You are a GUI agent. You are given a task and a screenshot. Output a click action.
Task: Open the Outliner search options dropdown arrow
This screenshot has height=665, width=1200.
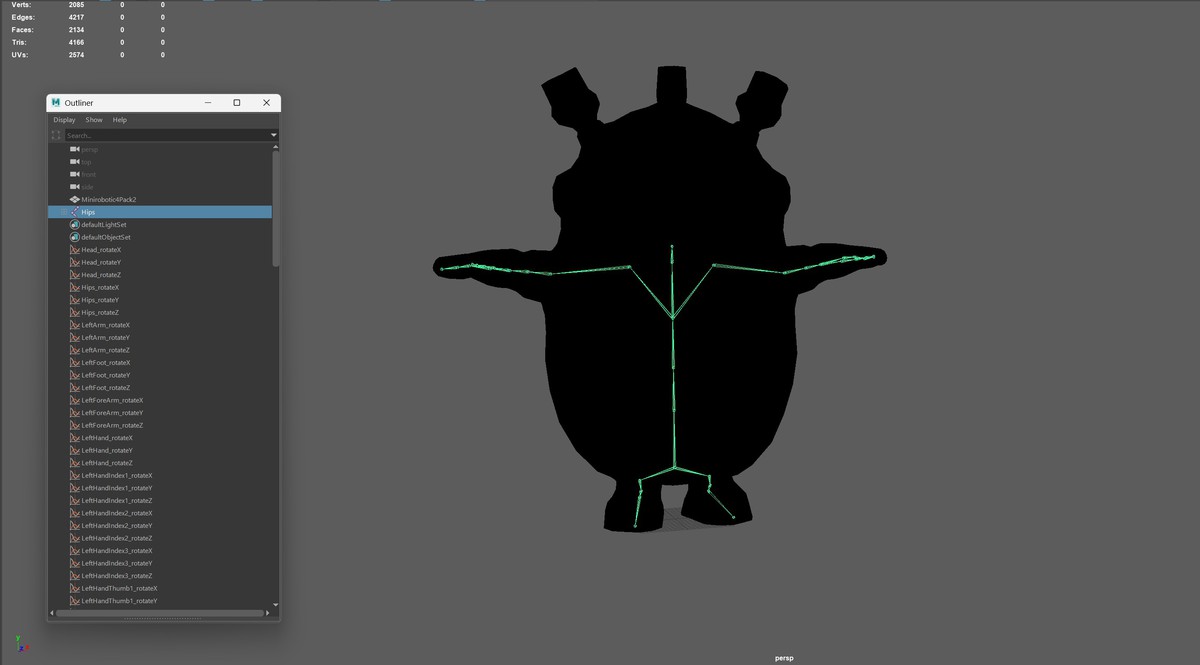(x=273, y=135)
